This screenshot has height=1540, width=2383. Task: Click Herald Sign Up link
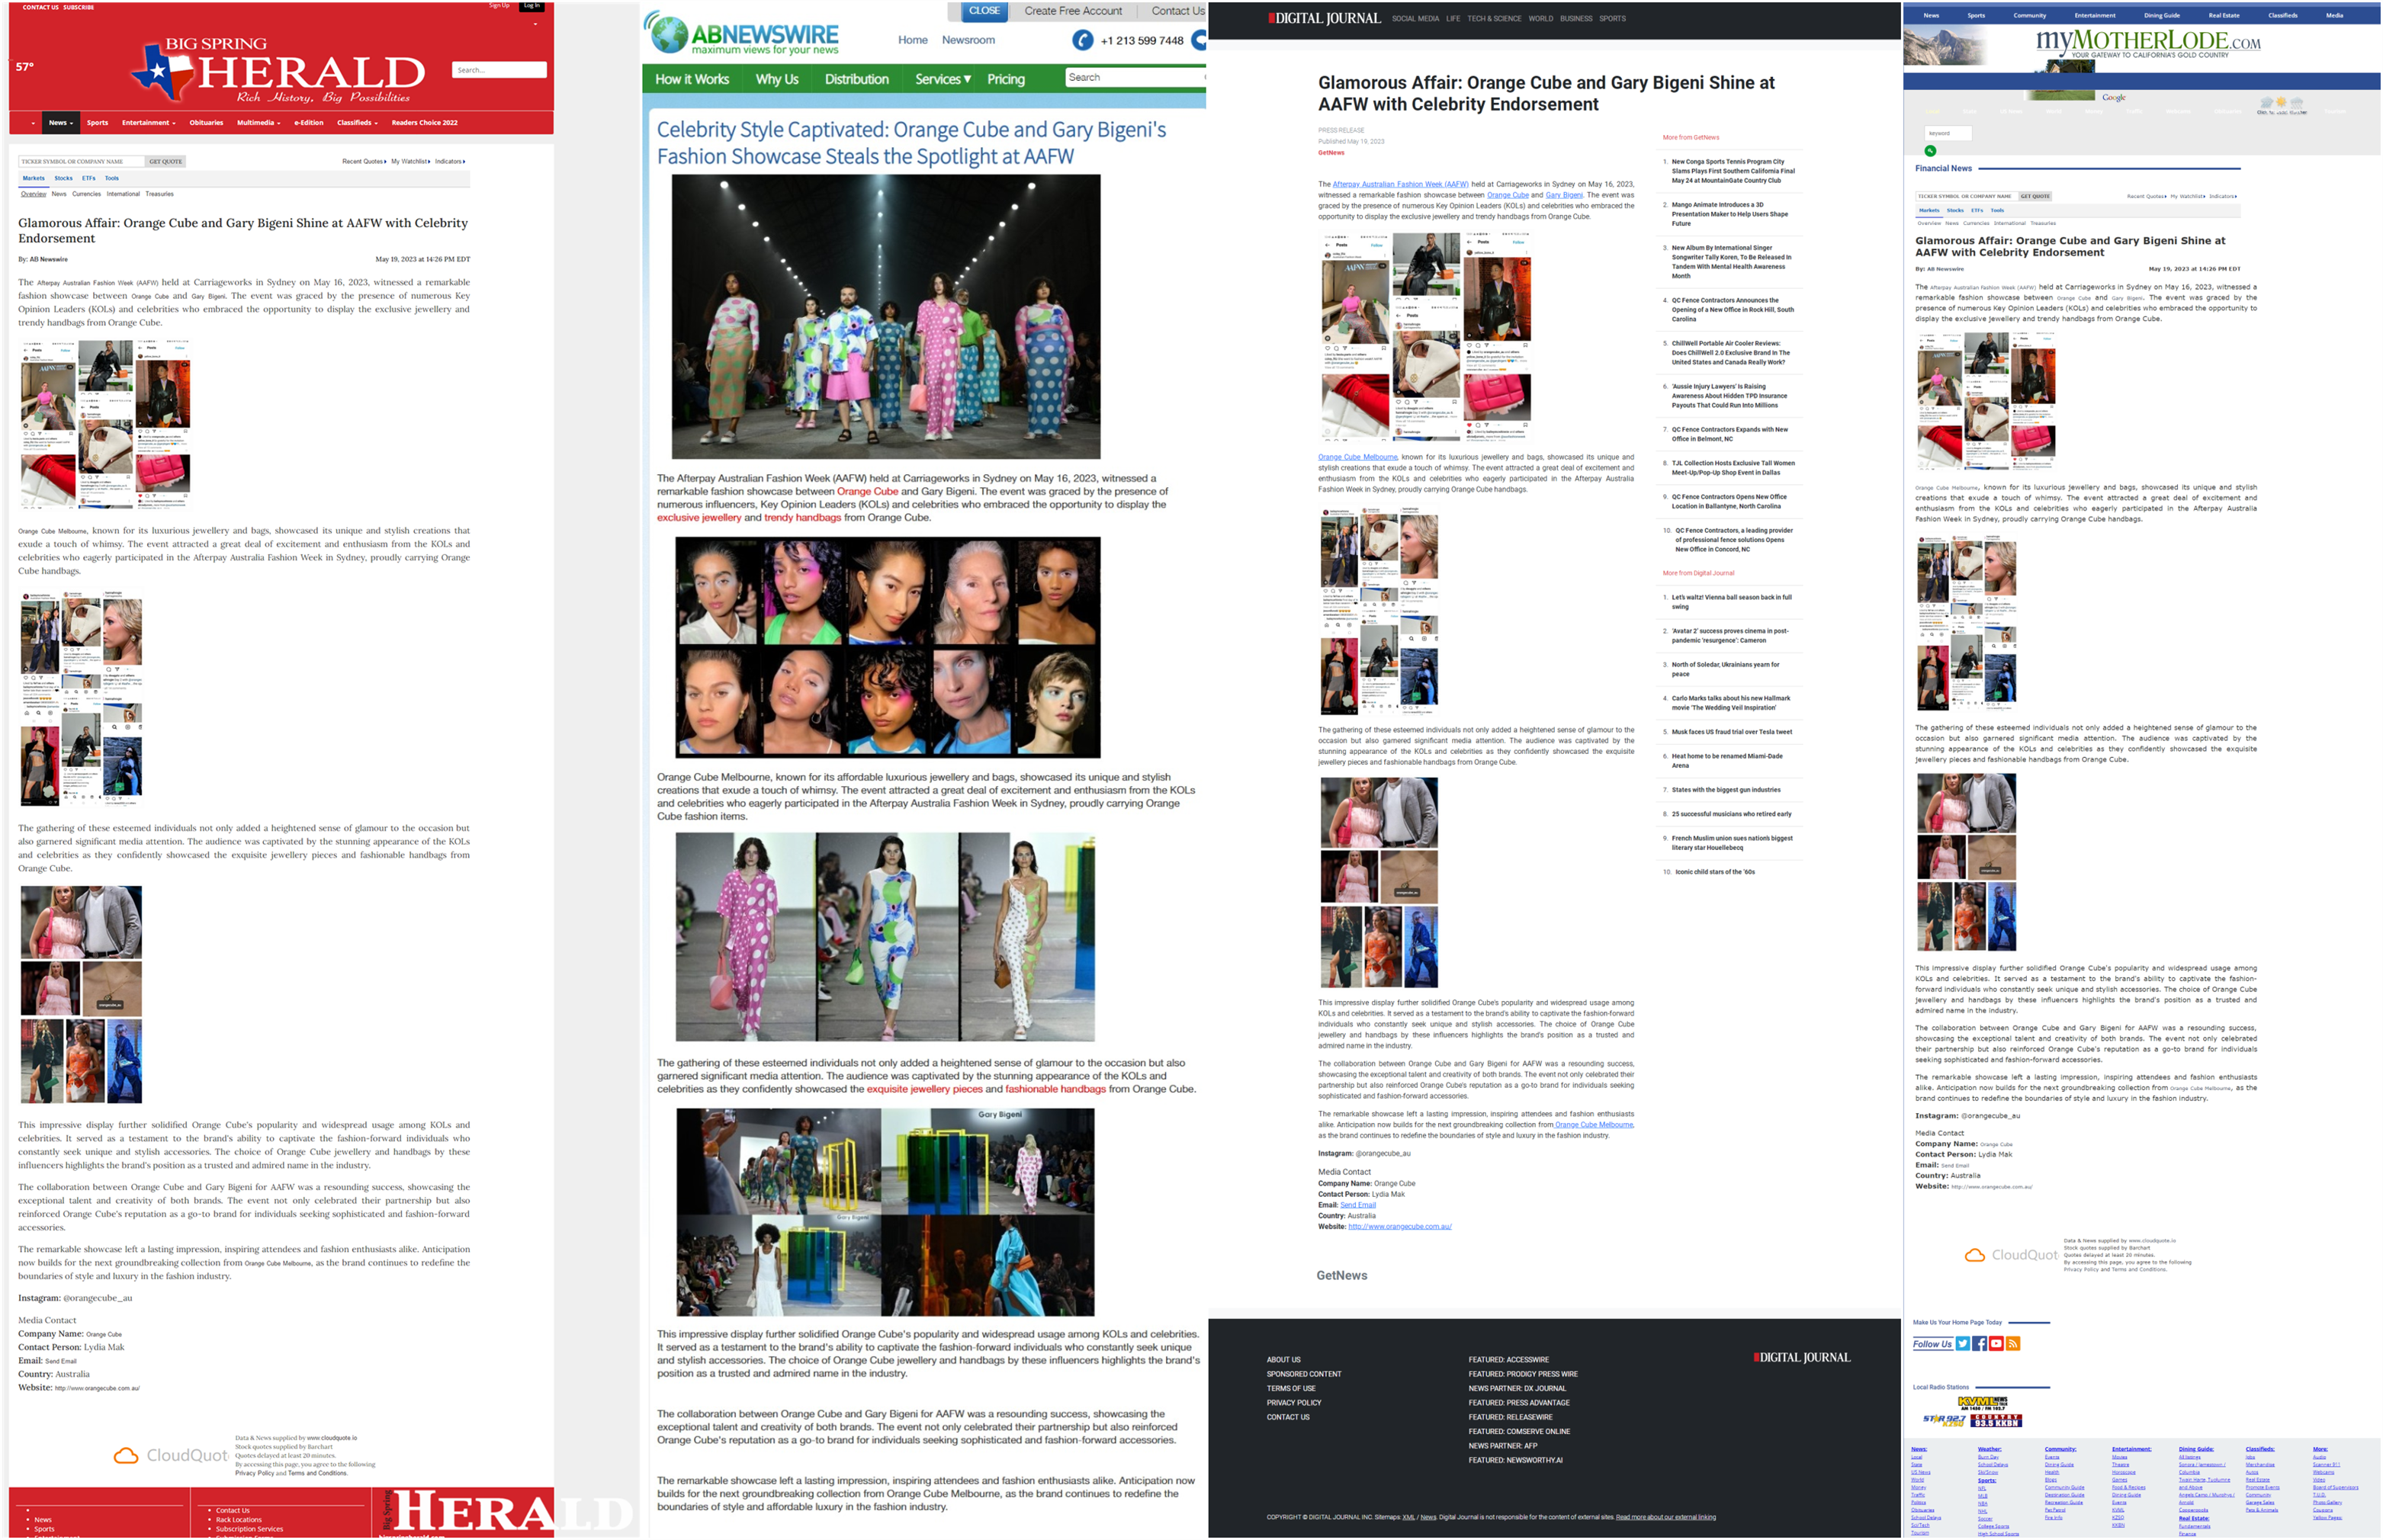pos(499,6)
